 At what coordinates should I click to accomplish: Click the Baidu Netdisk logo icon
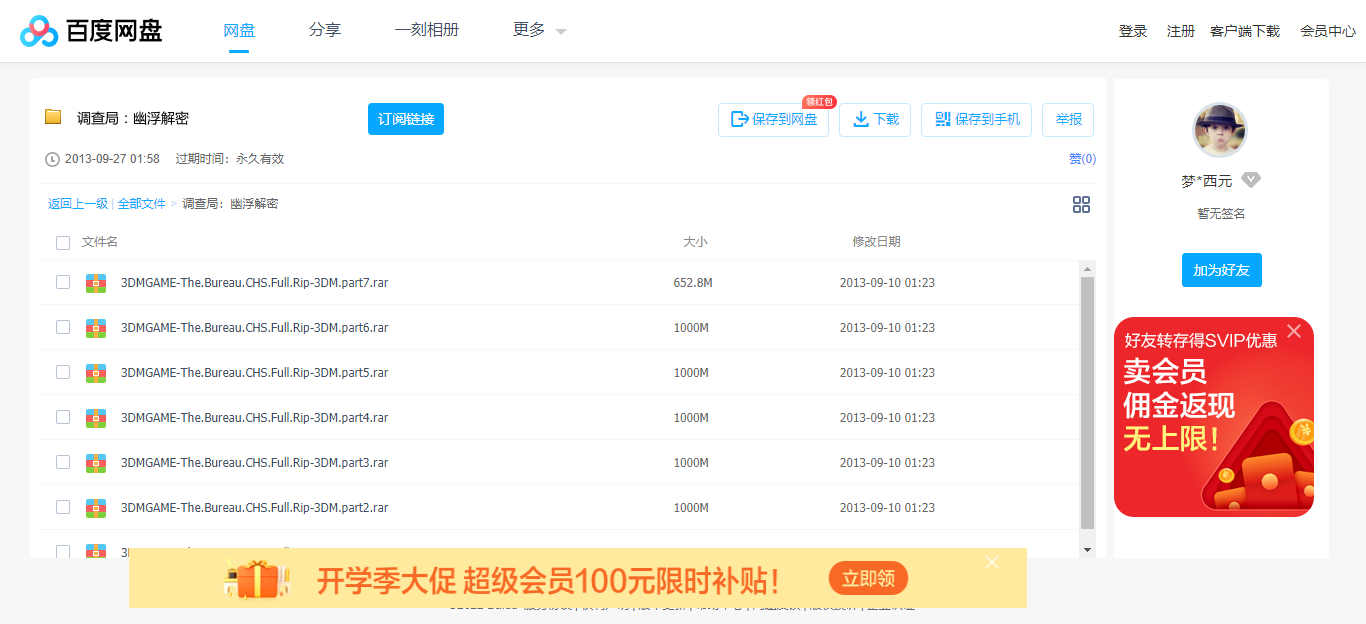(x=38, y=29)
